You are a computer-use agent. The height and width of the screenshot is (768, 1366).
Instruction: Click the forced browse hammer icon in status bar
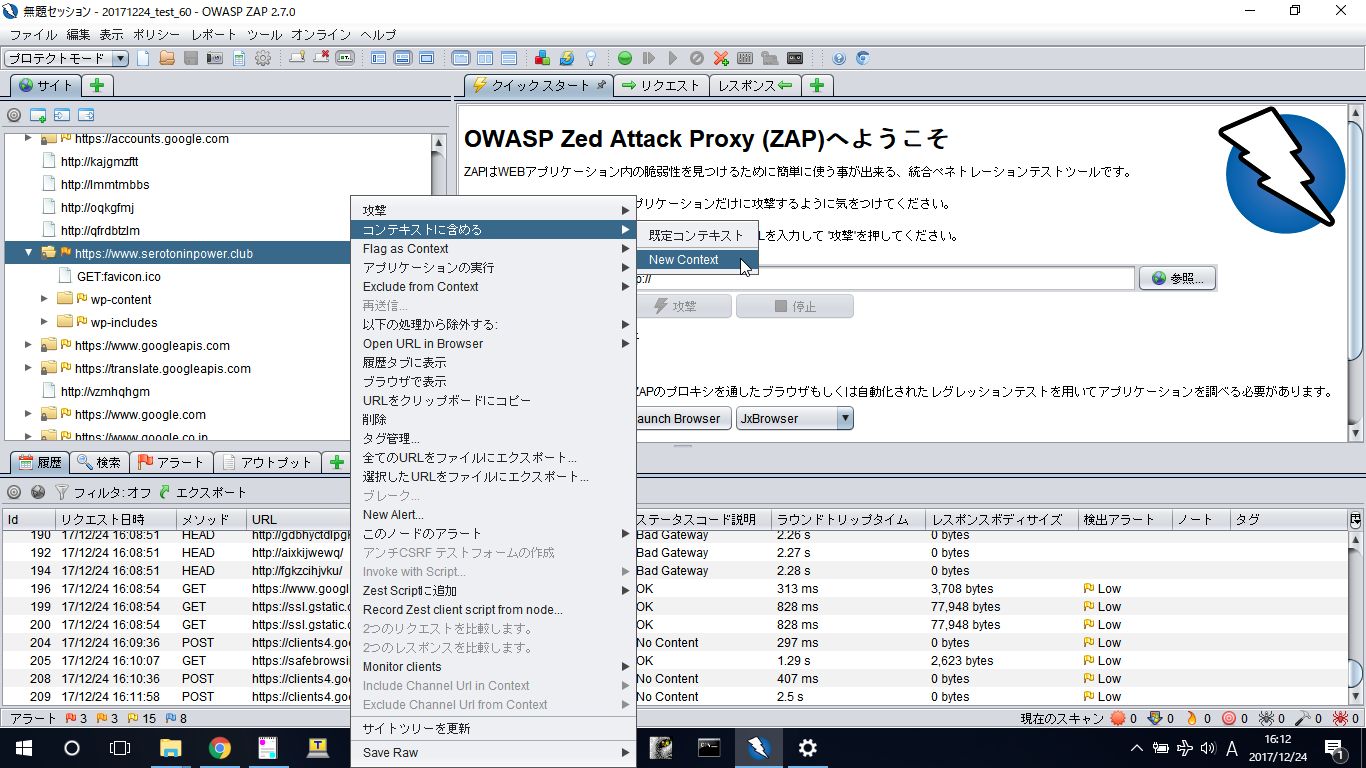coord(1302,718)
